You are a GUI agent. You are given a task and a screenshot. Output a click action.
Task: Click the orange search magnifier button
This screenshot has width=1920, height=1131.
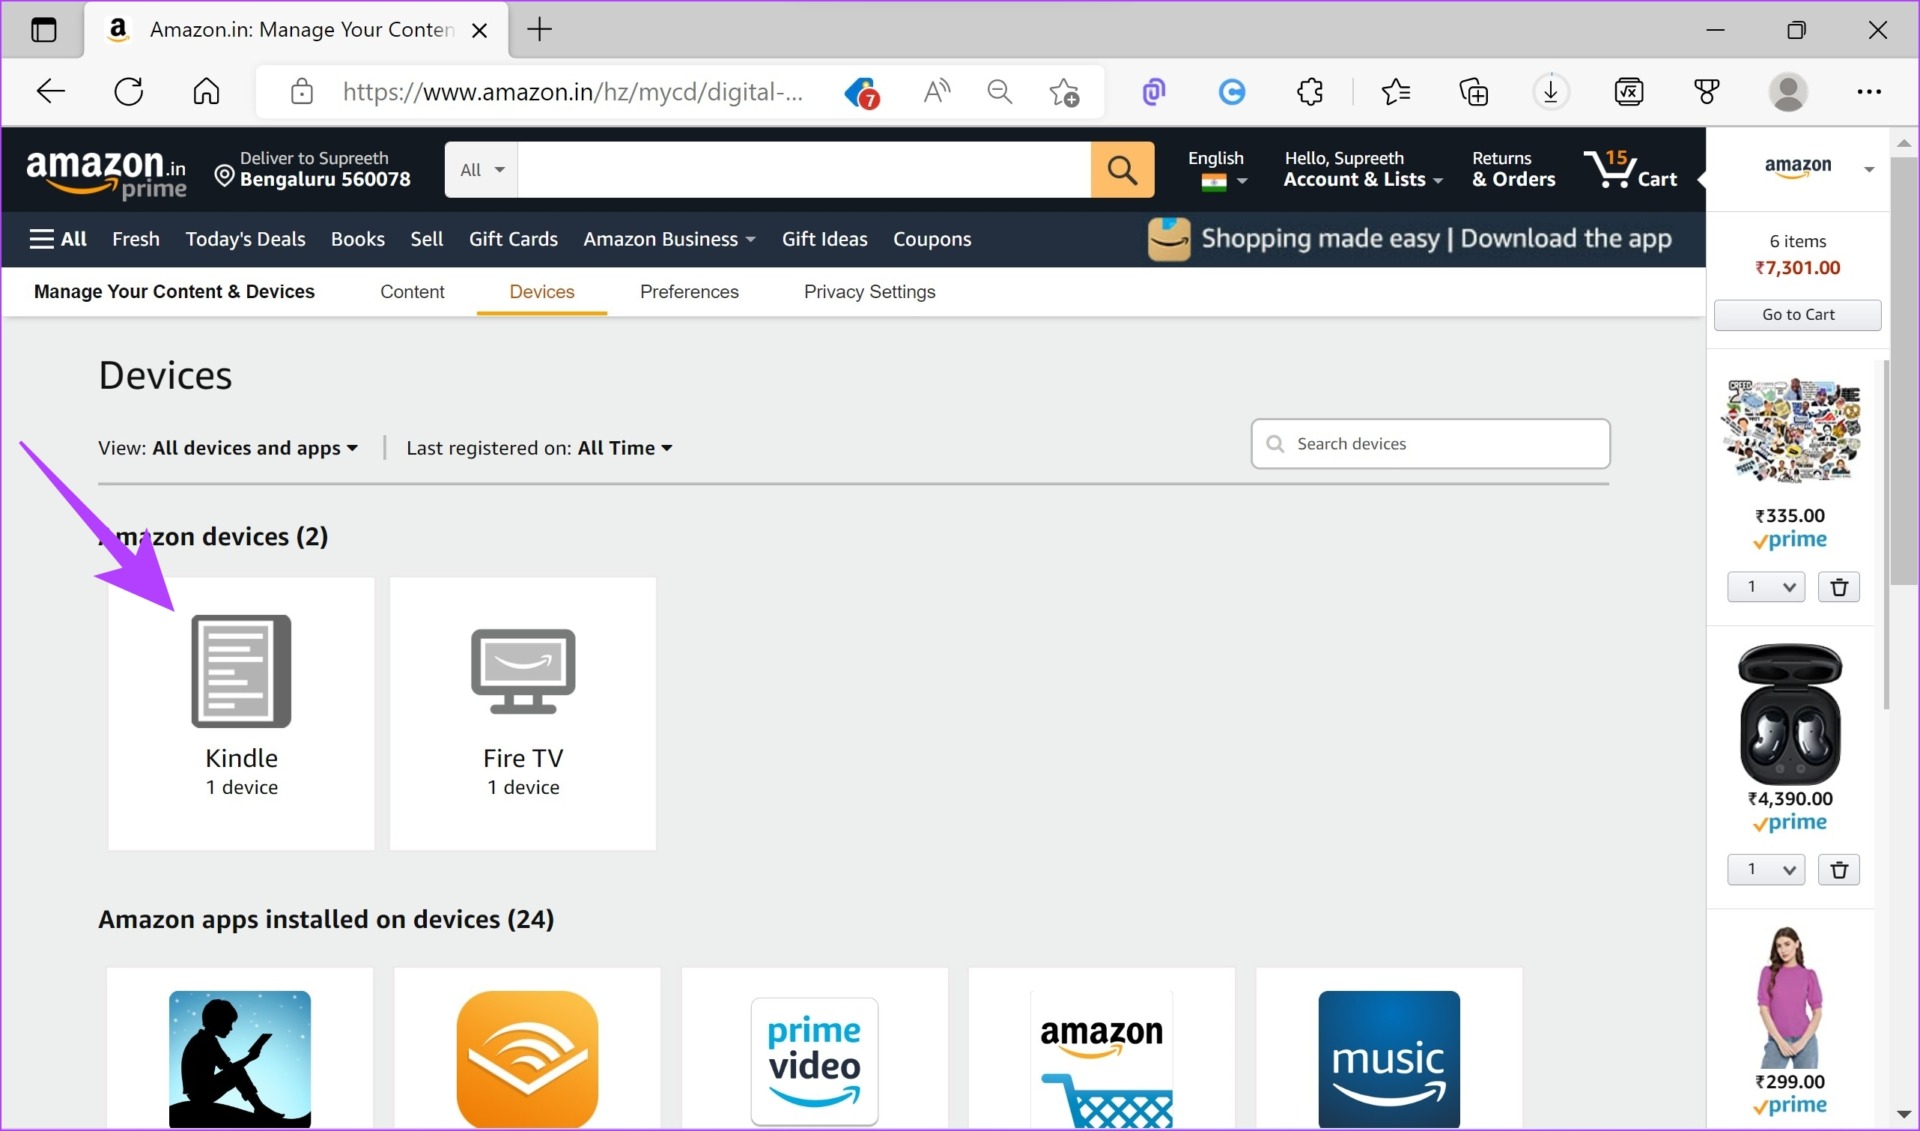pos(1122,170)
